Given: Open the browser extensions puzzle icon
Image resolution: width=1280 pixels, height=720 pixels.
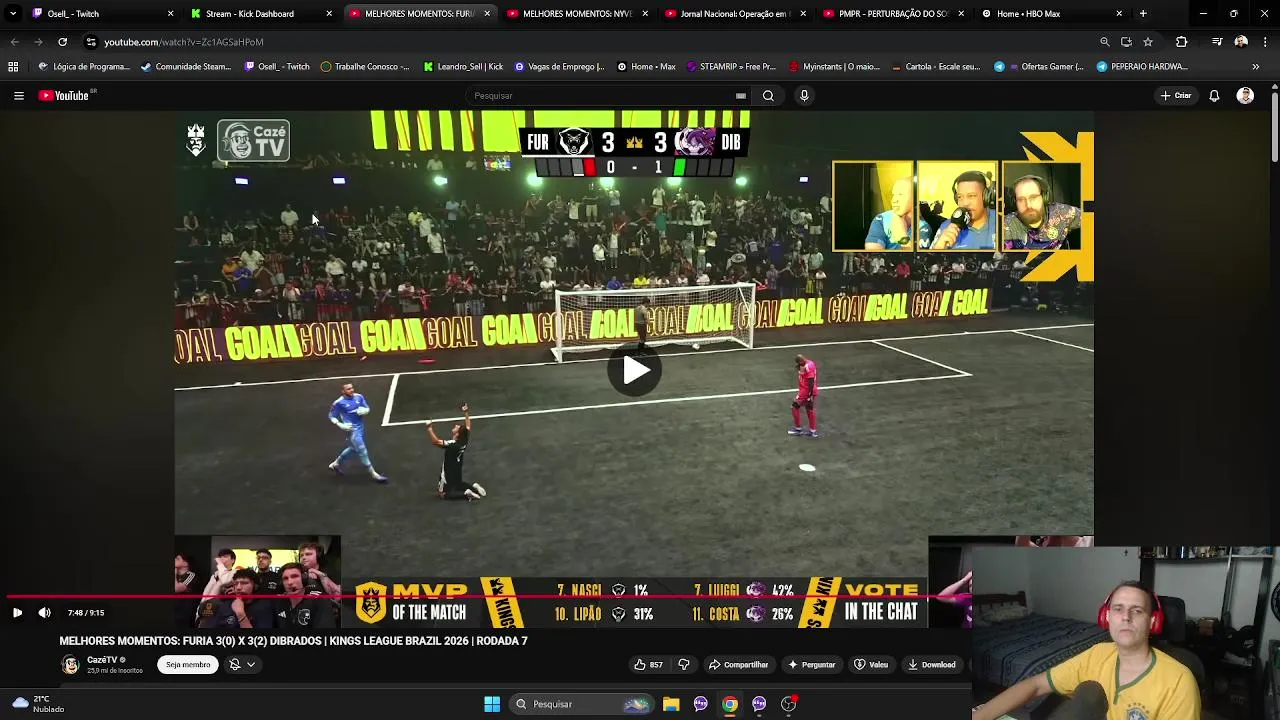Looking at the screenshot, I should pyautogui.click(x=1181, y=42).
